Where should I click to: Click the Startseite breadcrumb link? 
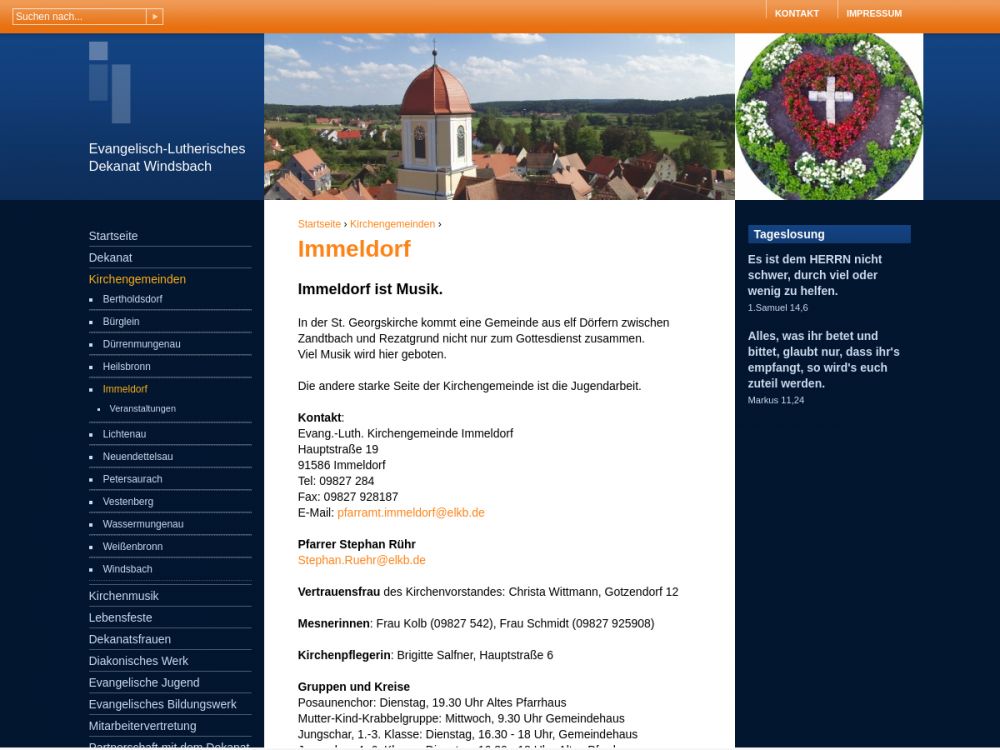[319, 224]
